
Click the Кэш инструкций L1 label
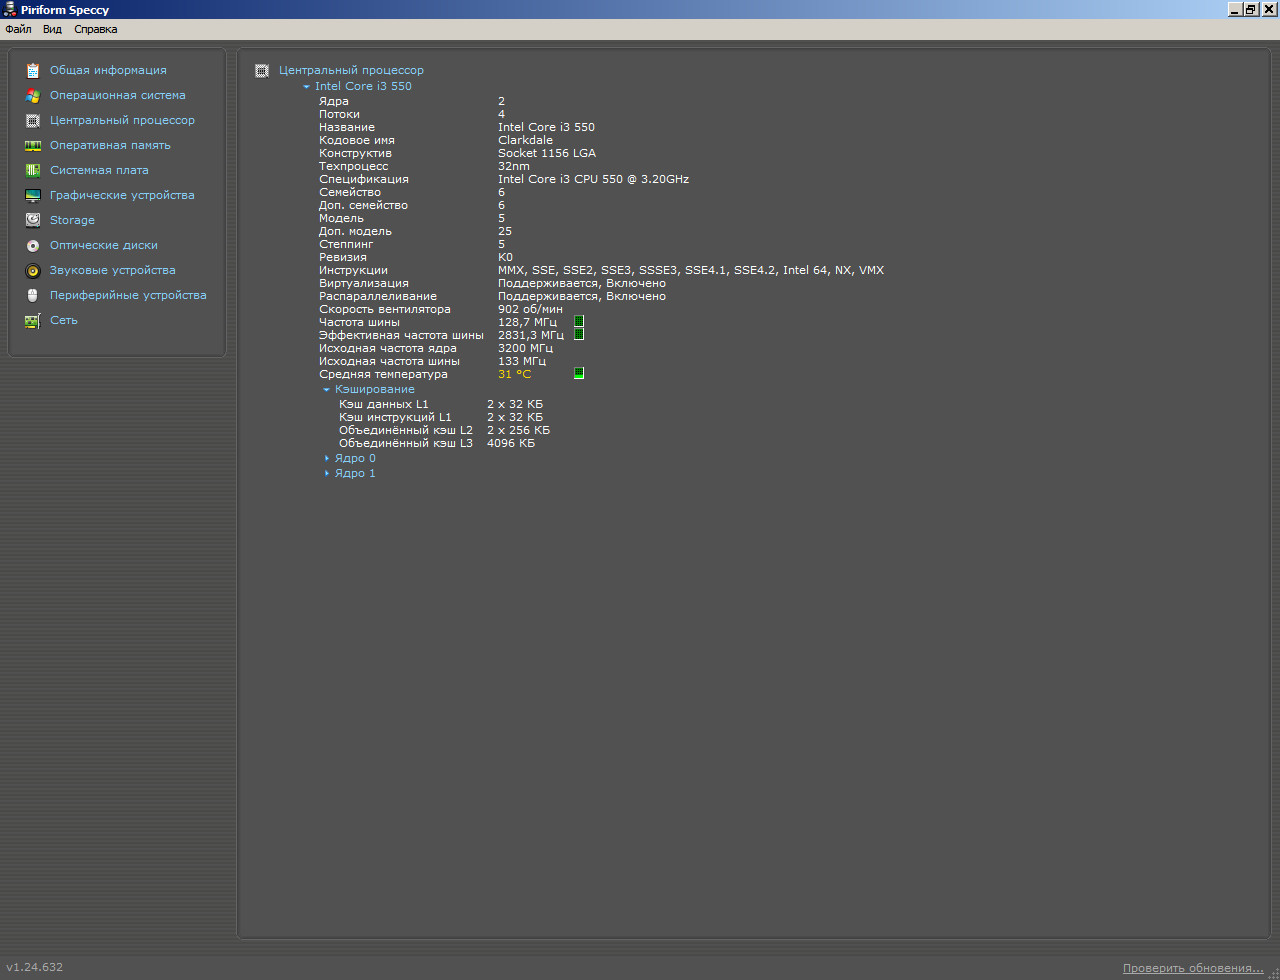coord(395,417)
